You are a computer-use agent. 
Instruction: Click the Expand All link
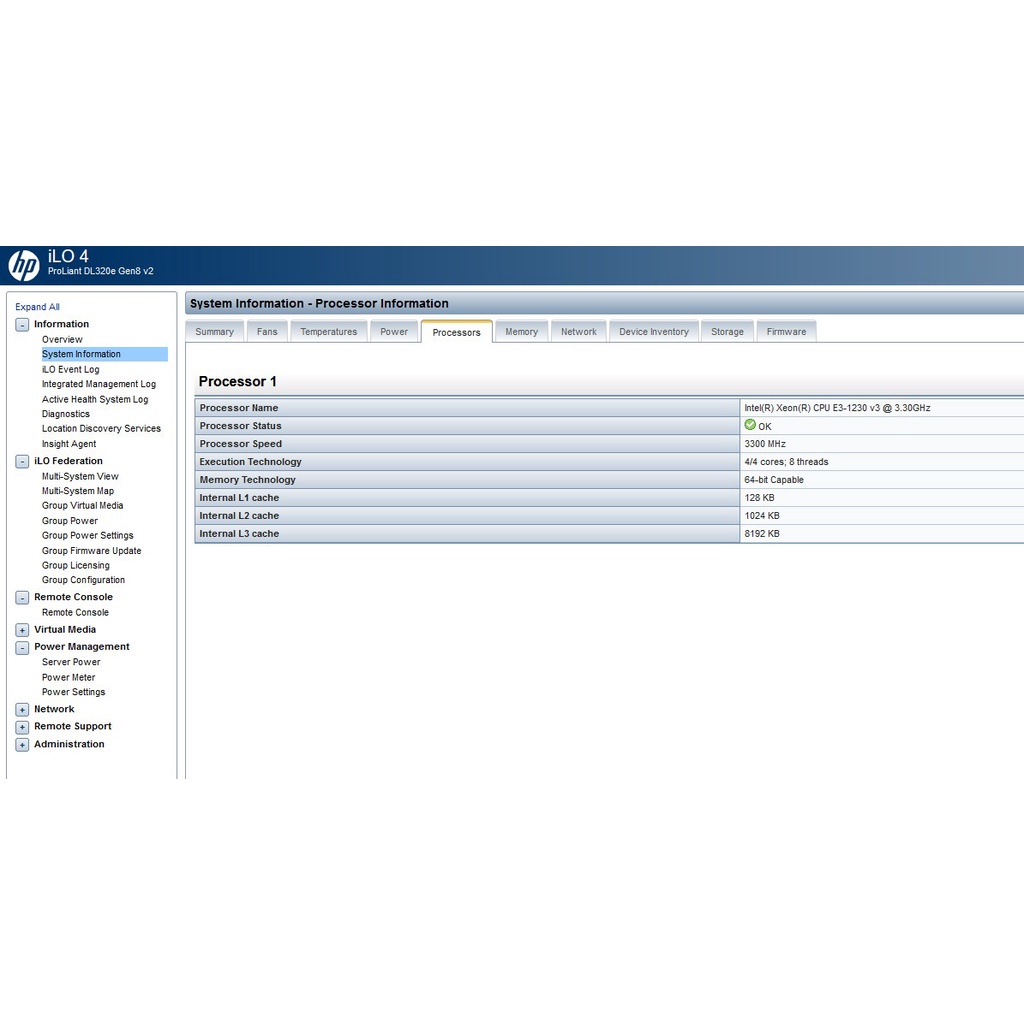click(x=37, y=307)
